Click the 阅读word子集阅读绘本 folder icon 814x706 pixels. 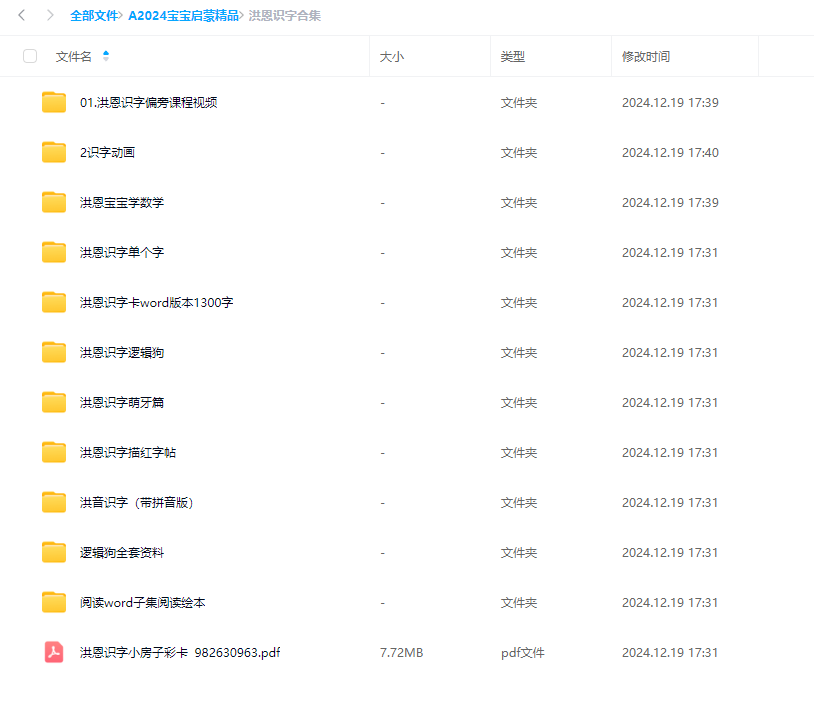pos(53,602)
